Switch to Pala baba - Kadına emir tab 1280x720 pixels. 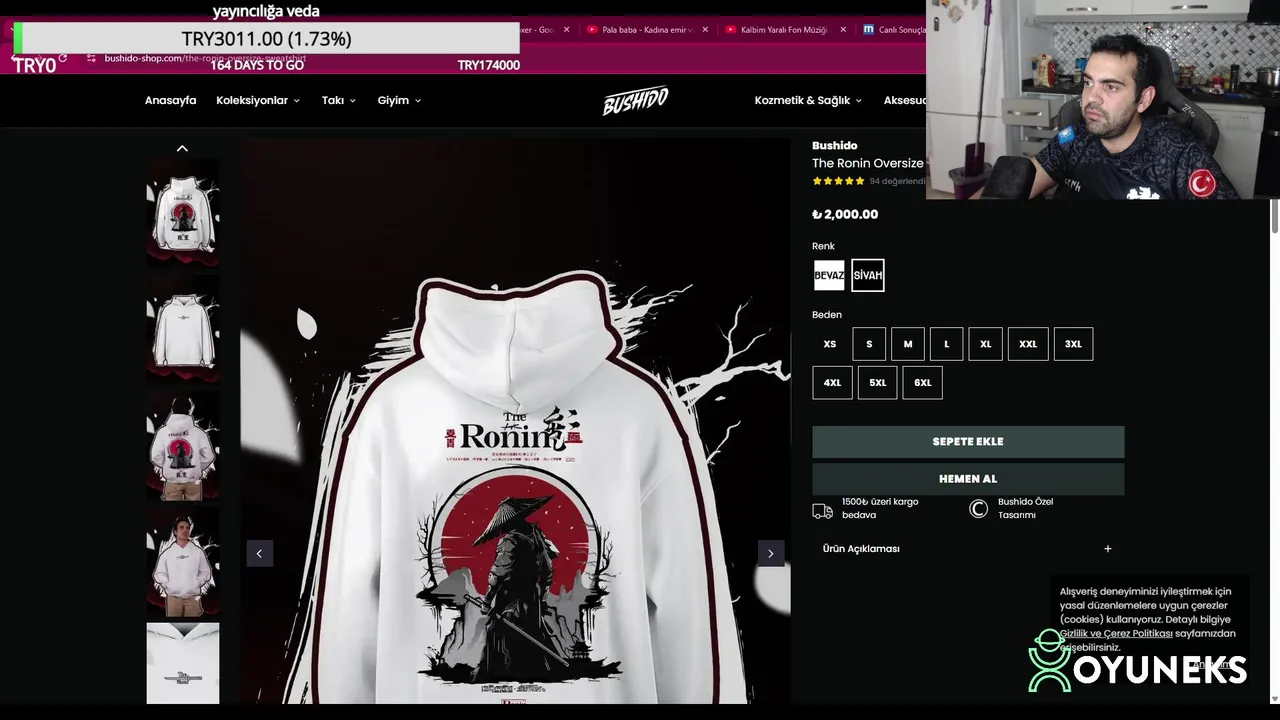645,30
